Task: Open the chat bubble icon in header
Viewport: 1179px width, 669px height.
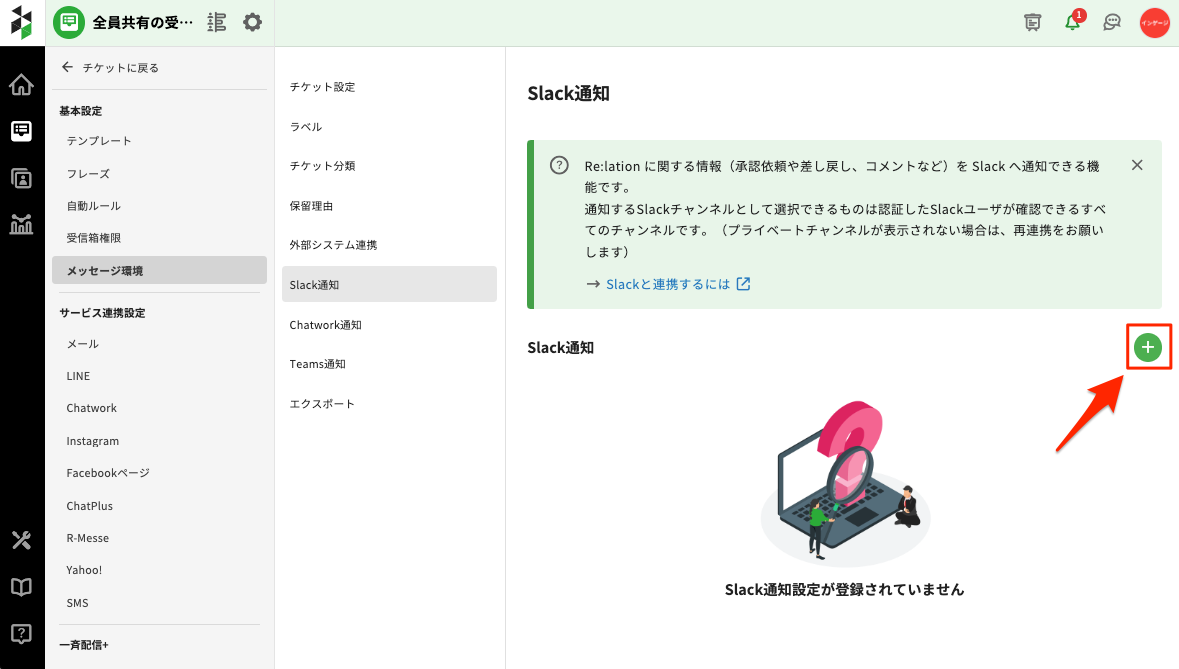Action: pyautogui.click(x=1112, y=22)
